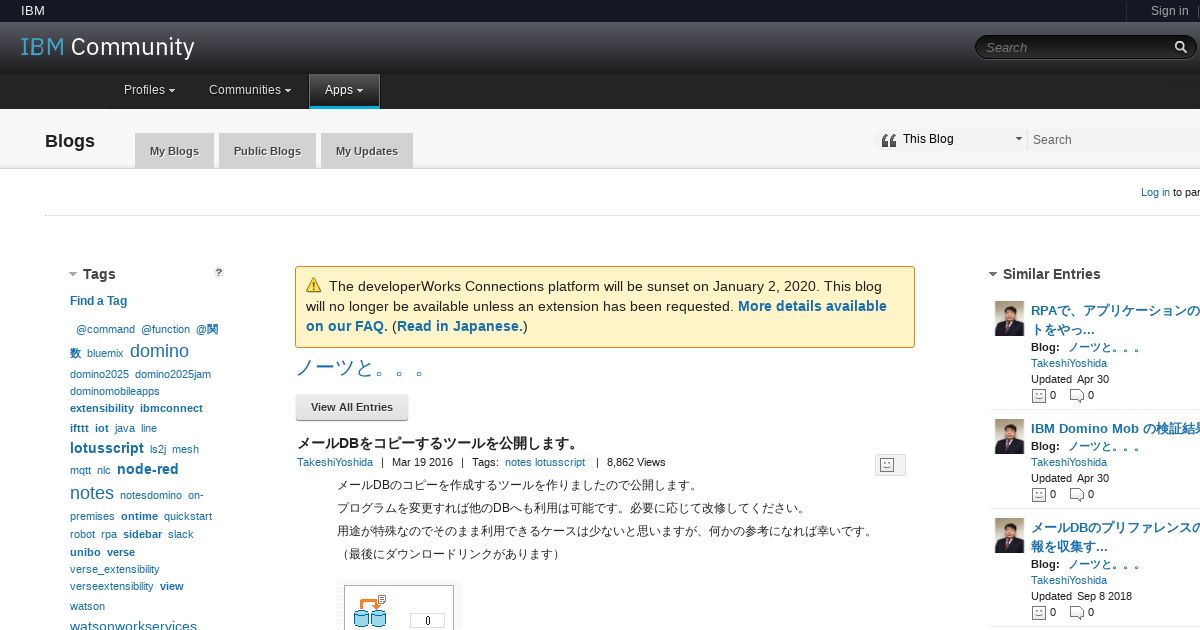Click the blog Search input field
Image resolution: width=1200 pixels, height=630 pixels.
[1114, 140]
